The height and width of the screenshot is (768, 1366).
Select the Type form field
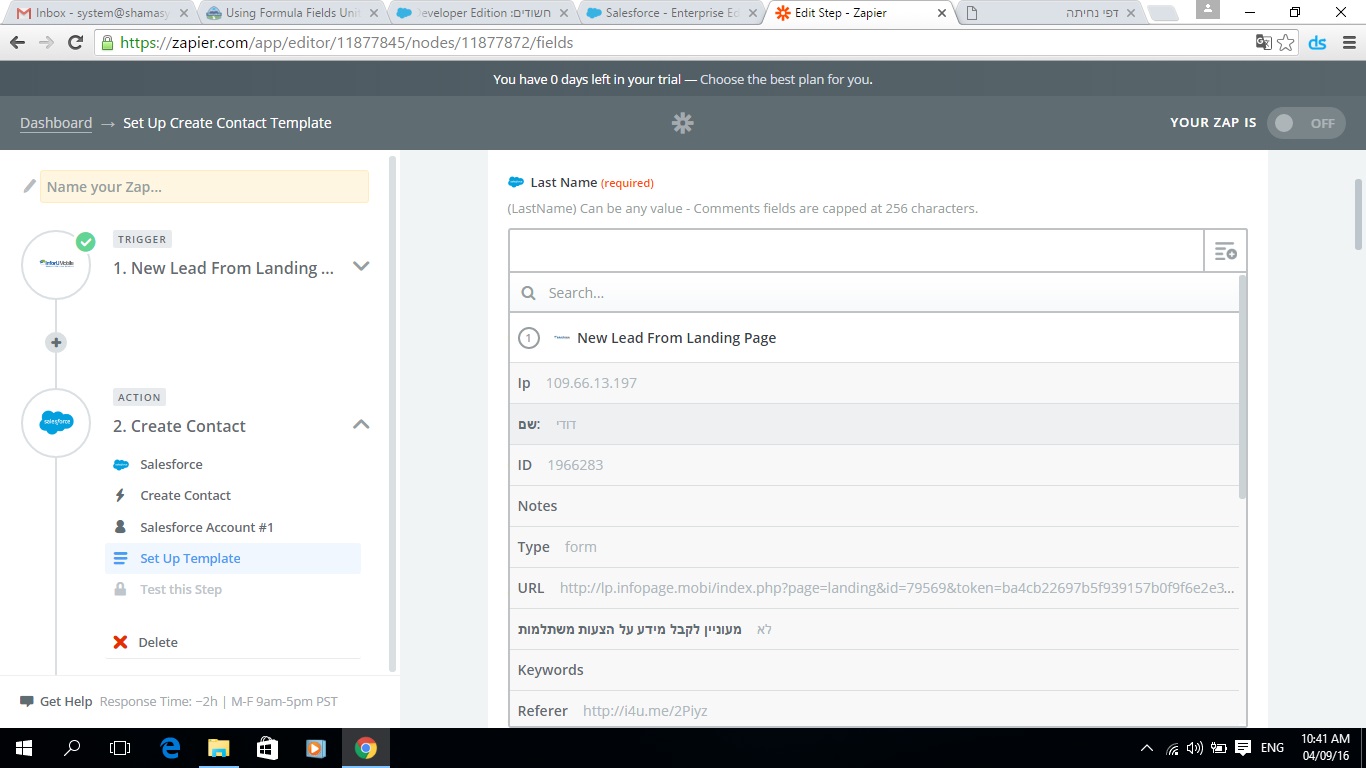(874, 547)
